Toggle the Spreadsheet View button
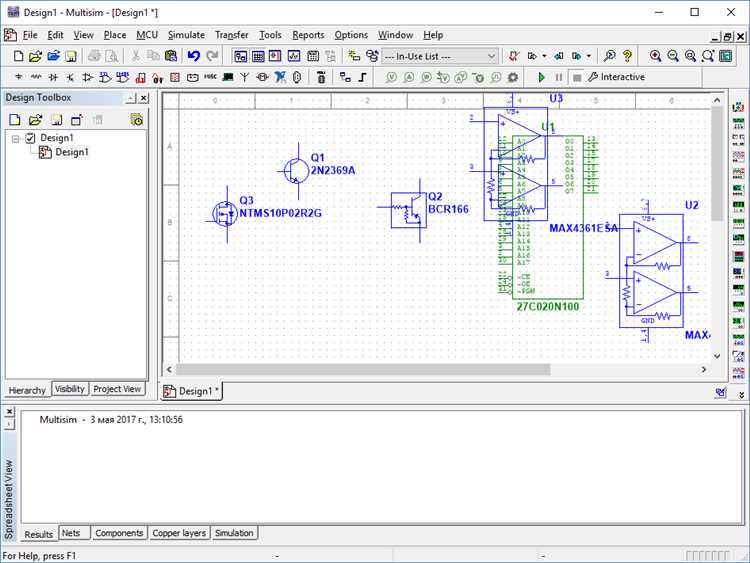 pos(258,56)
